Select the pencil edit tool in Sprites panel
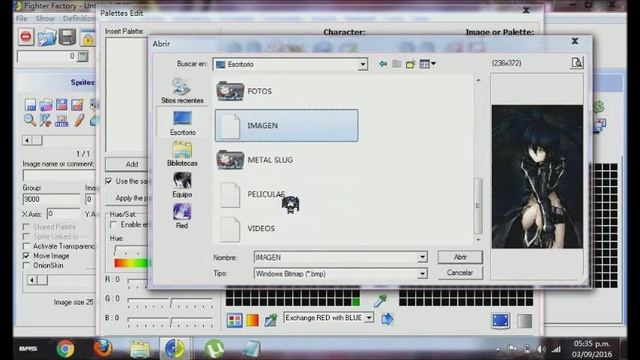The image size is (640, 360). coord(79,120)
